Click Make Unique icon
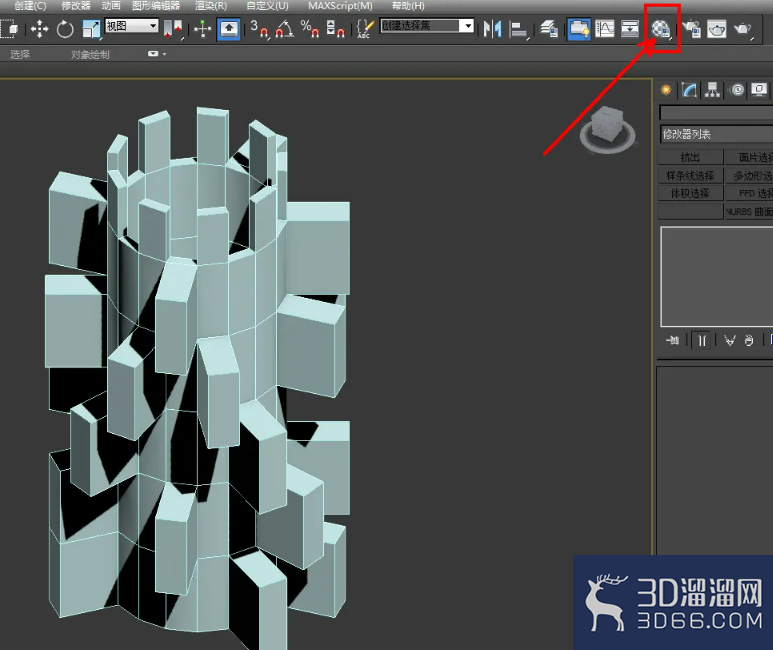The image size is (773, 650). [x=730, y=340]
